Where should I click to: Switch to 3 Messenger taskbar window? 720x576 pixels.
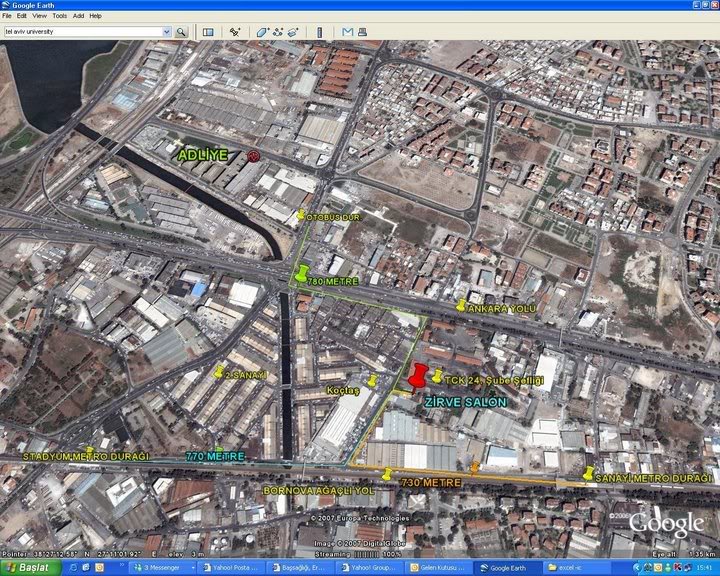click(163, 568)
